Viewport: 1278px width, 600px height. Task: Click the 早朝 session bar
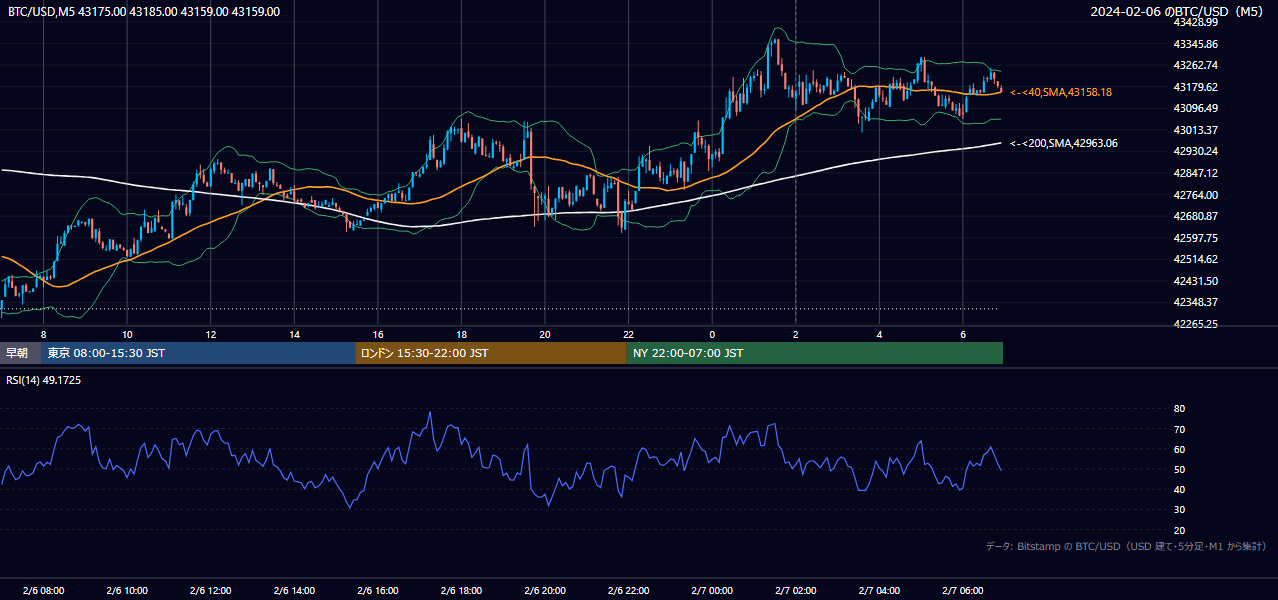[21, 353]
